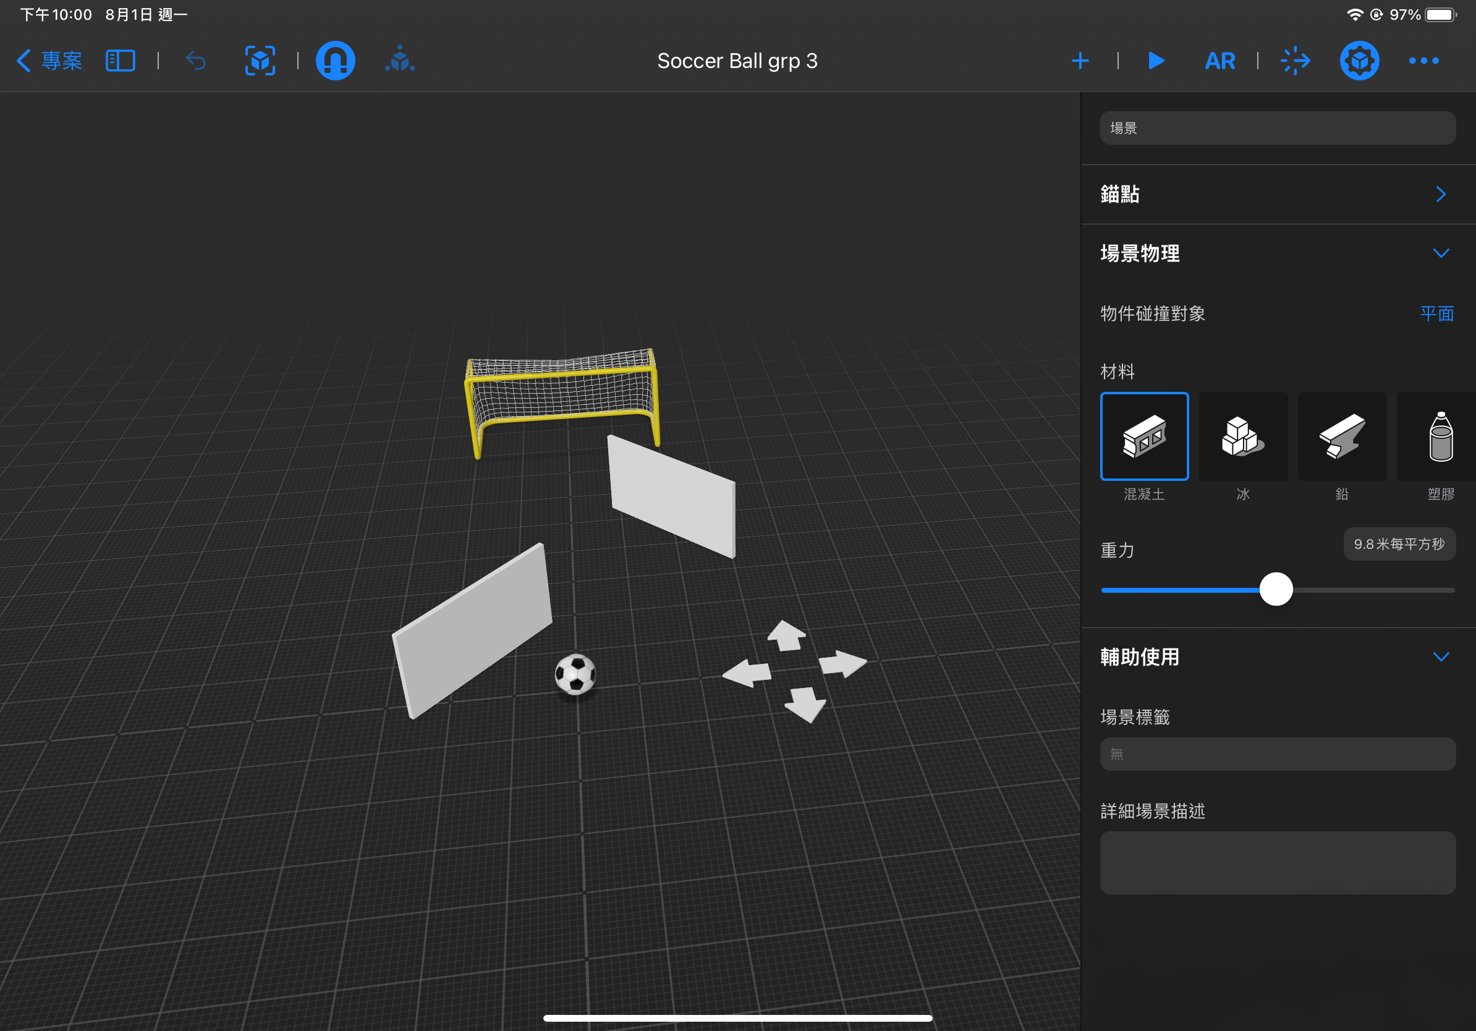Collapse the 輔助使用 section

(x=1440, y=657)
